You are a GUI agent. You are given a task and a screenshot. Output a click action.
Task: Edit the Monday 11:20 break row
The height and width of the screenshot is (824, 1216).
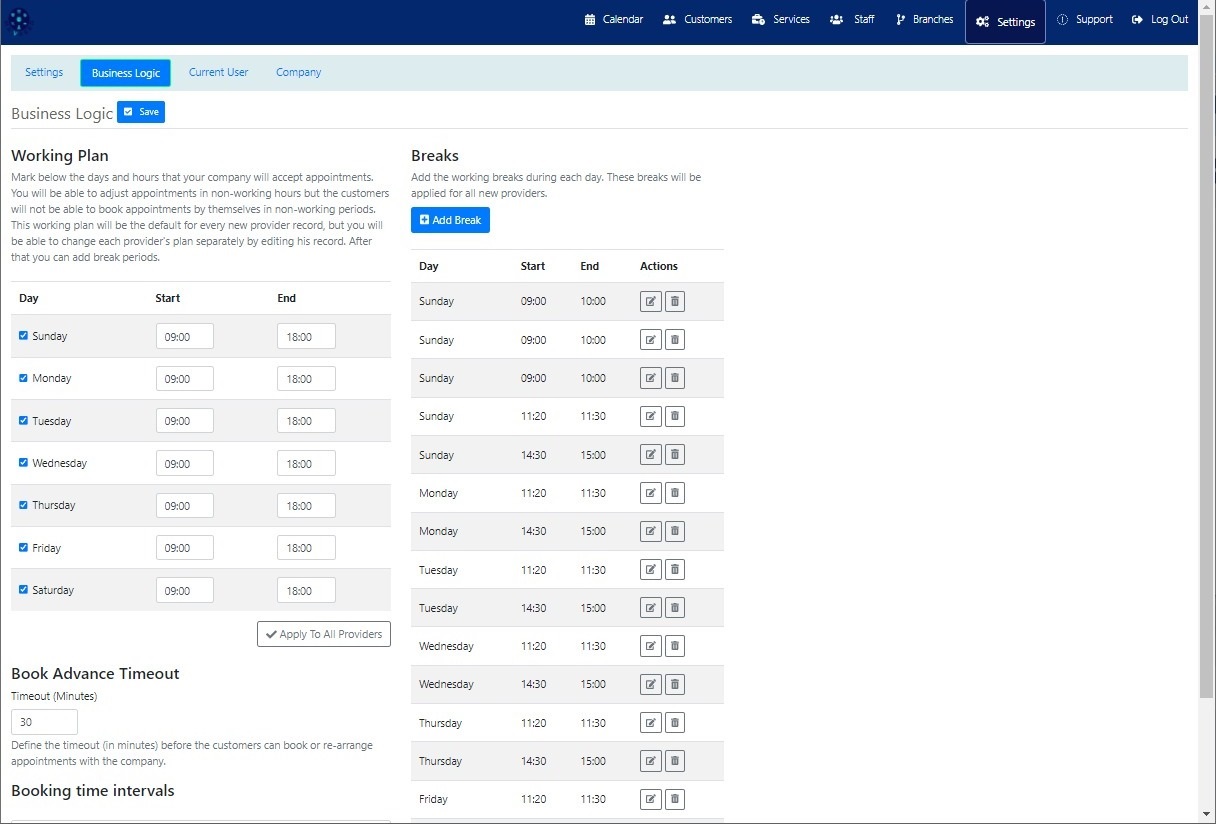650,493
